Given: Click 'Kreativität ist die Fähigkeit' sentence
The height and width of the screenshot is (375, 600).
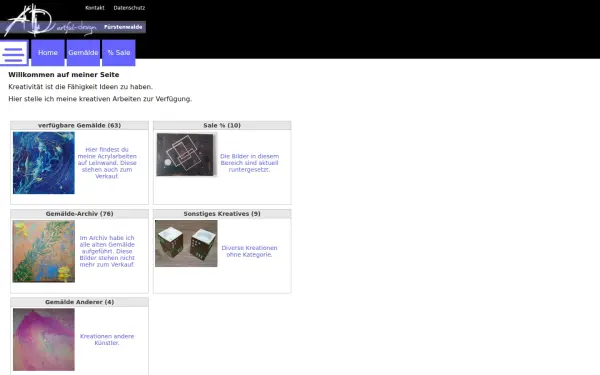Looking at the screenshot, I should 80,87.
